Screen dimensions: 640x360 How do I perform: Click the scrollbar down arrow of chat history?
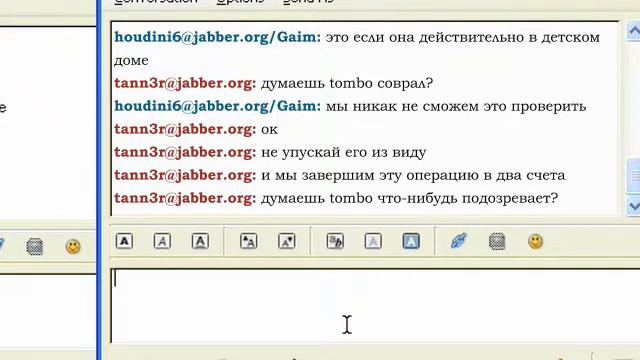(x=633, y=206)
